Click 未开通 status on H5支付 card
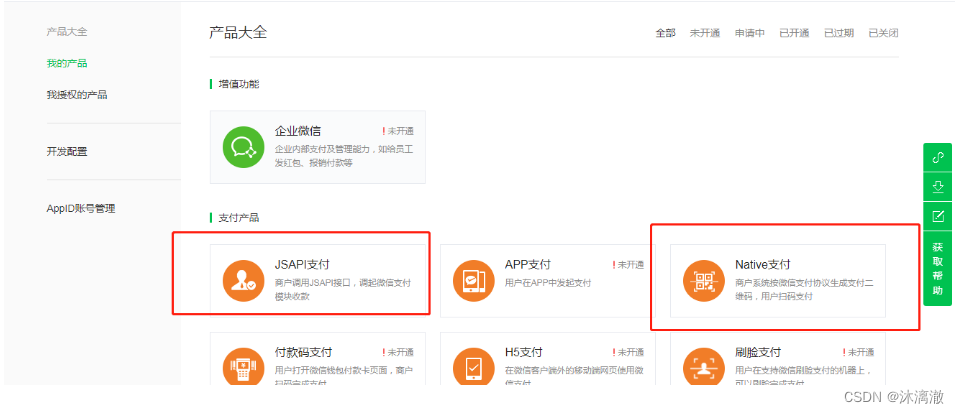Image resolution: width=959 pixels, height=414 pixels. coord(628,353)
